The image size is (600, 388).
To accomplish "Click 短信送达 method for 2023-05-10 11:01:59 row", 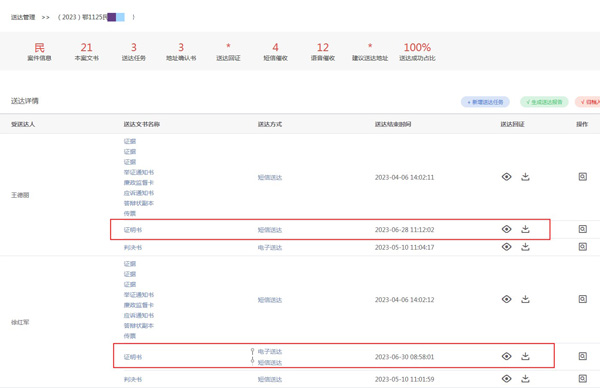I will pyautogui.click(x=270, y=380).
